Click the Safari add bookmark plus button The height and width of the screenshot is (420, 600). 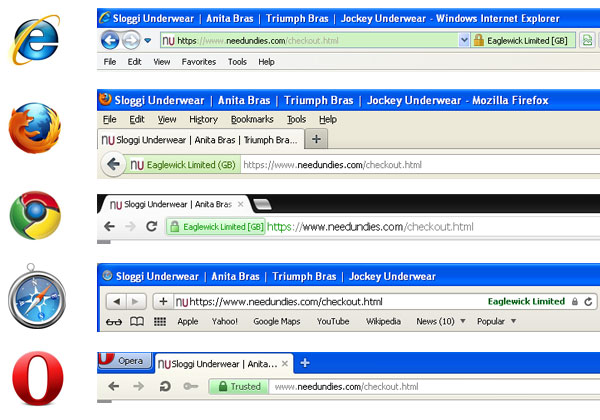point(163,301)
